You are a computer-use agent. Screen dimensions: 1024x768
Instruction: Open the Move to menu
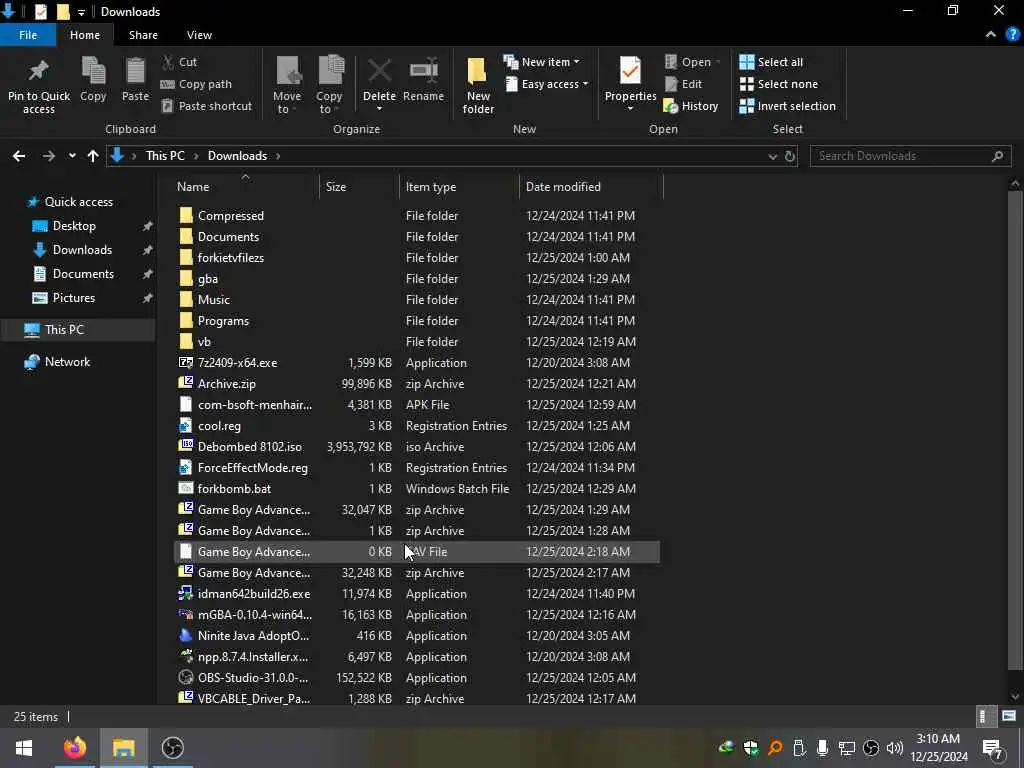pos(287,85)
